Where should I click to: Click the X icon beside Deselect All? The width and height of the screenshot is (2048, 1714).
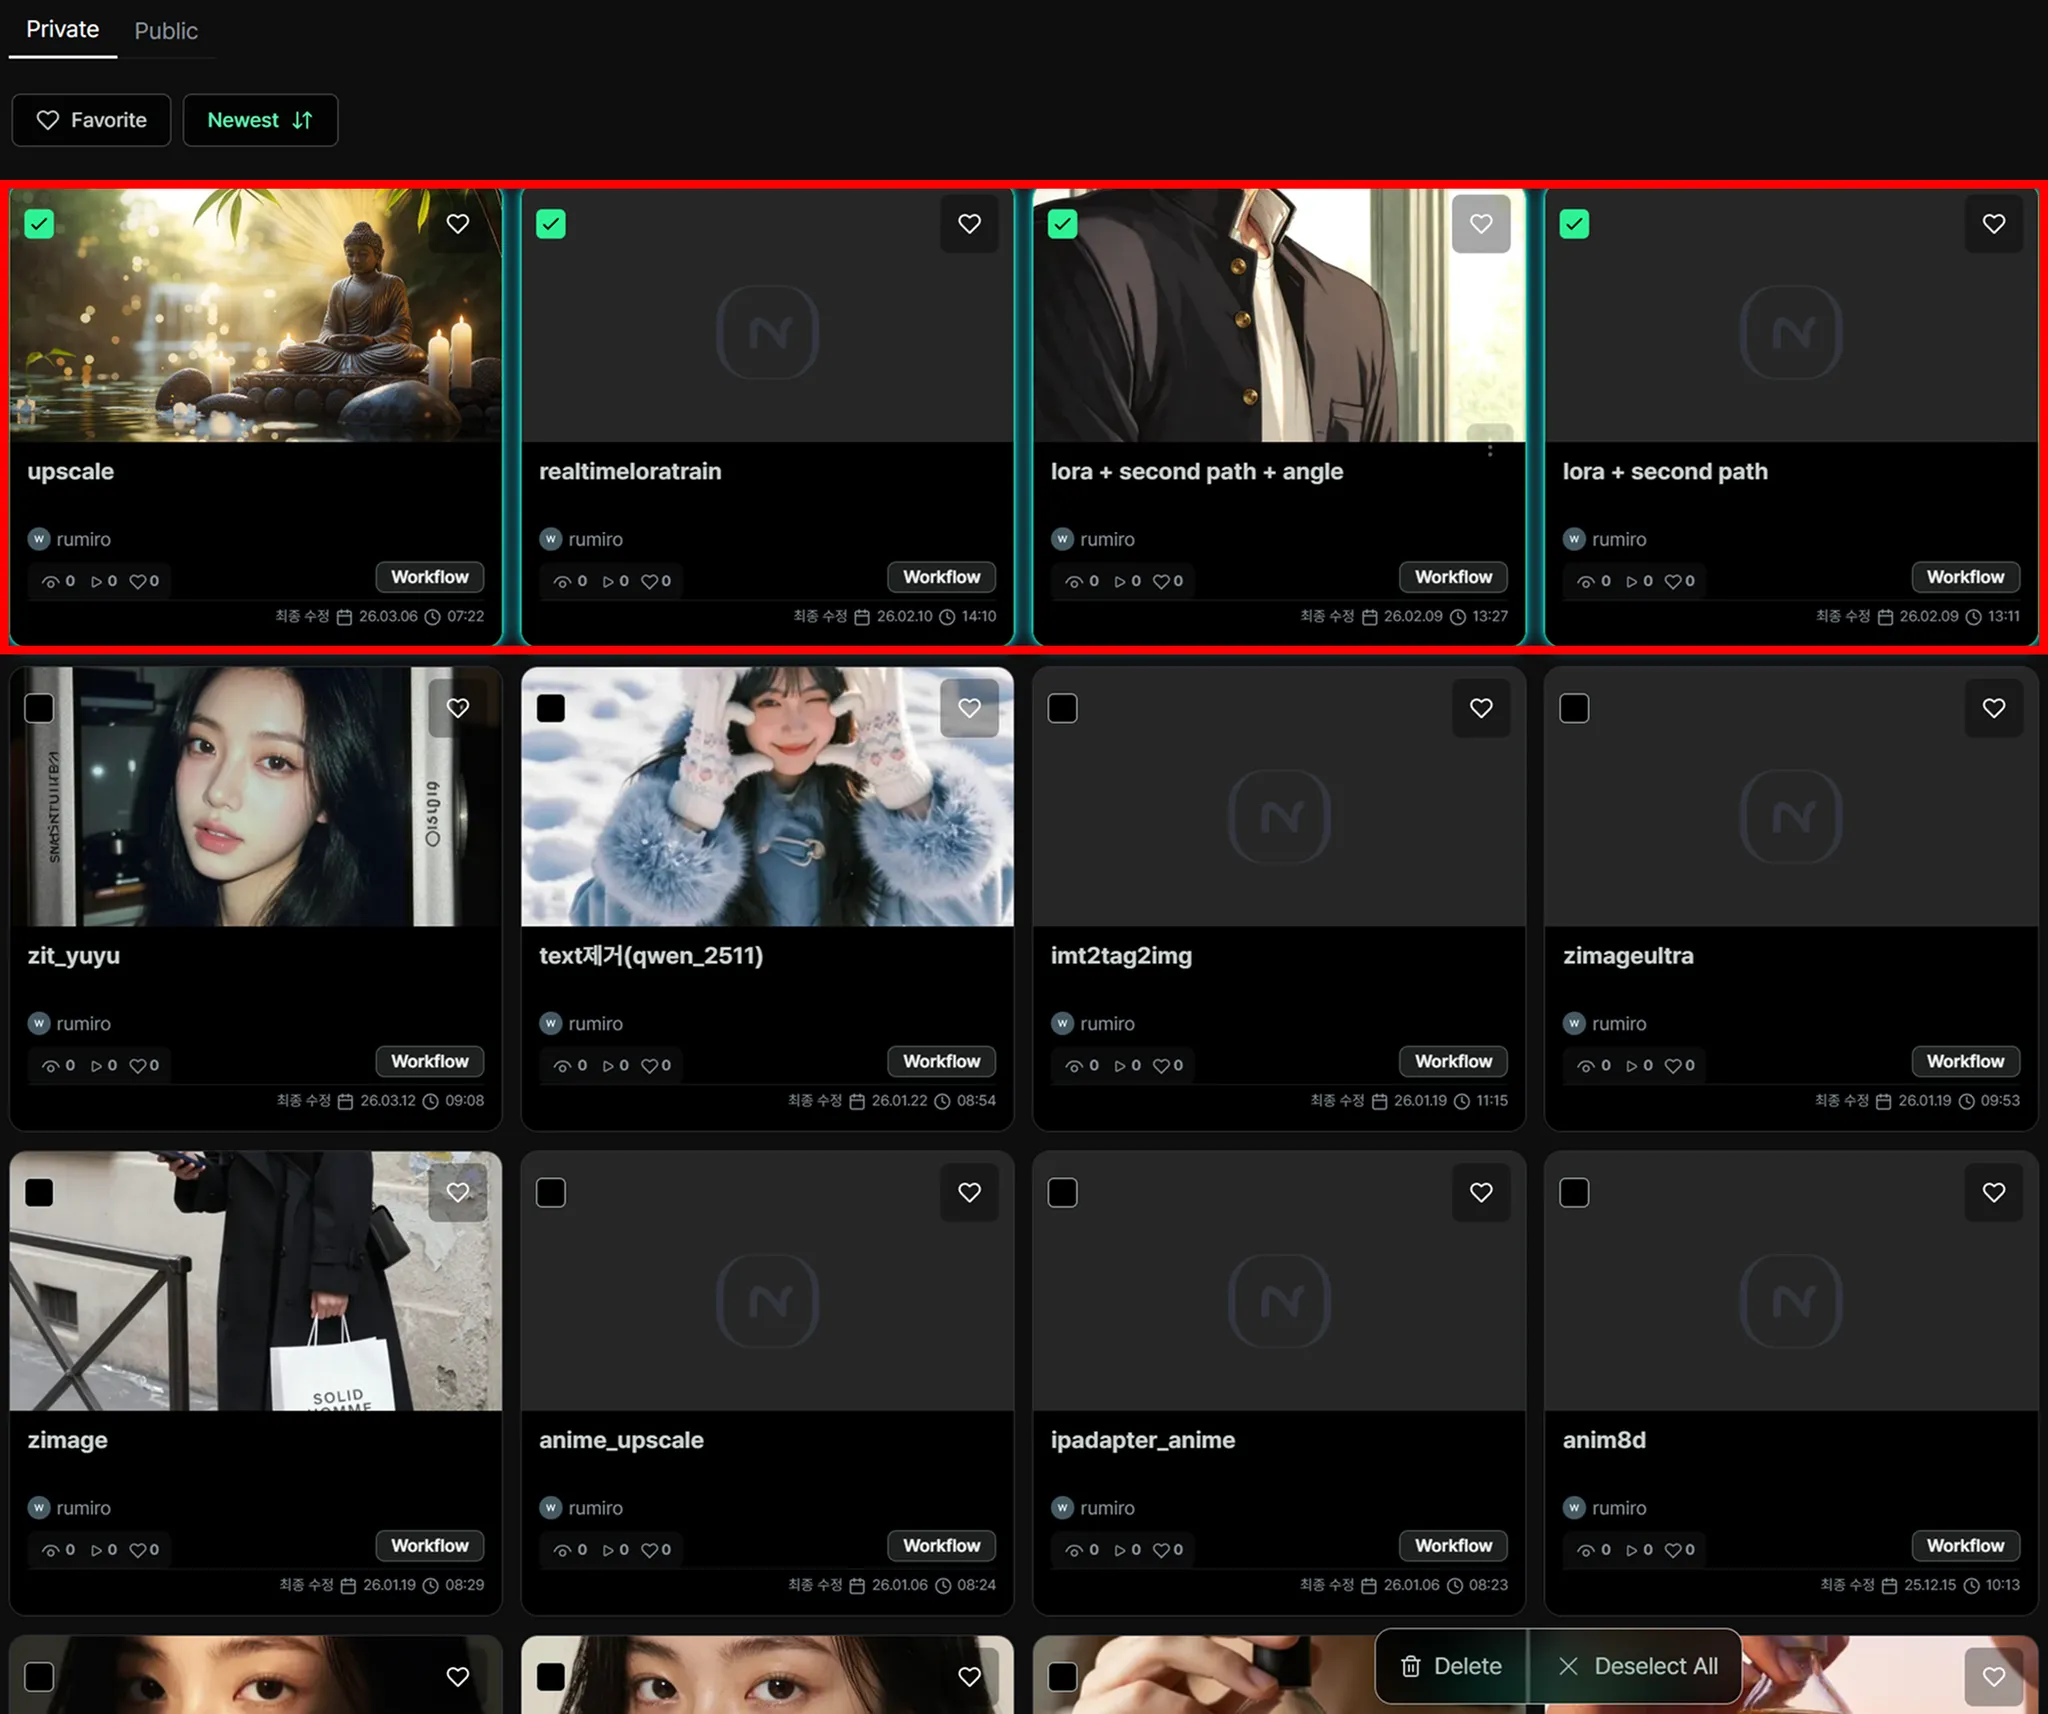pyautogui.click(x=1568, y=1666)
